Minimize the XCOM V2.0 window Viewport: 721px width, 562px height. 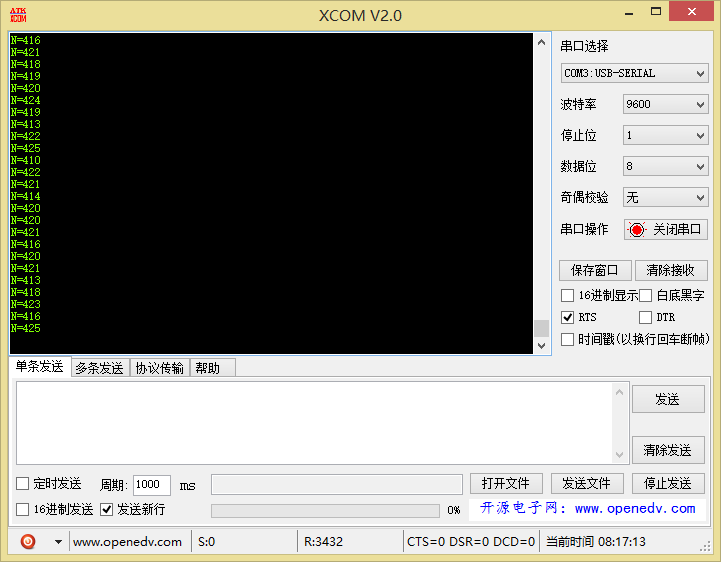[629, 13]
